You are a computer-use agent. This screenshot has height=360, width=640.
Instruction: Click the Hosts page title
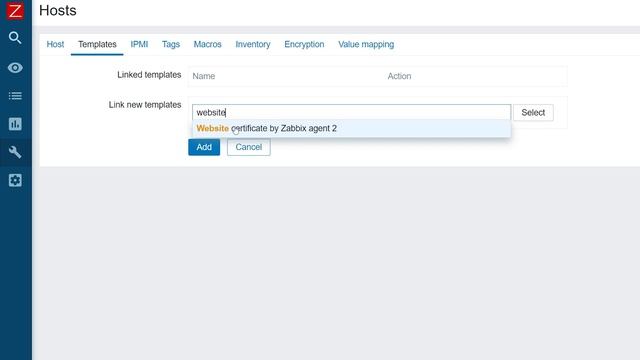[x=58, y=10]
